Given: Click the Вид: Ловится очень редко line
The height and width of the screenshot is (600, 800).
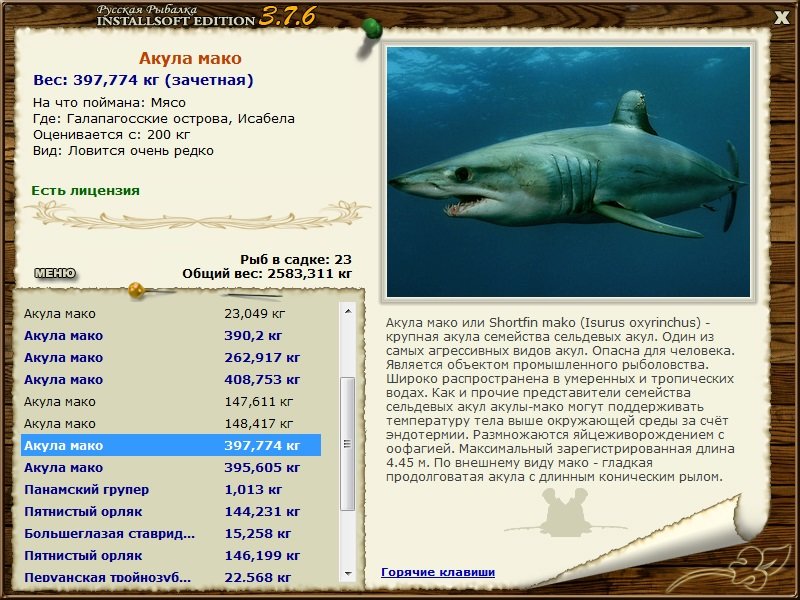Looking at the screenshot, I should point(123,151).
